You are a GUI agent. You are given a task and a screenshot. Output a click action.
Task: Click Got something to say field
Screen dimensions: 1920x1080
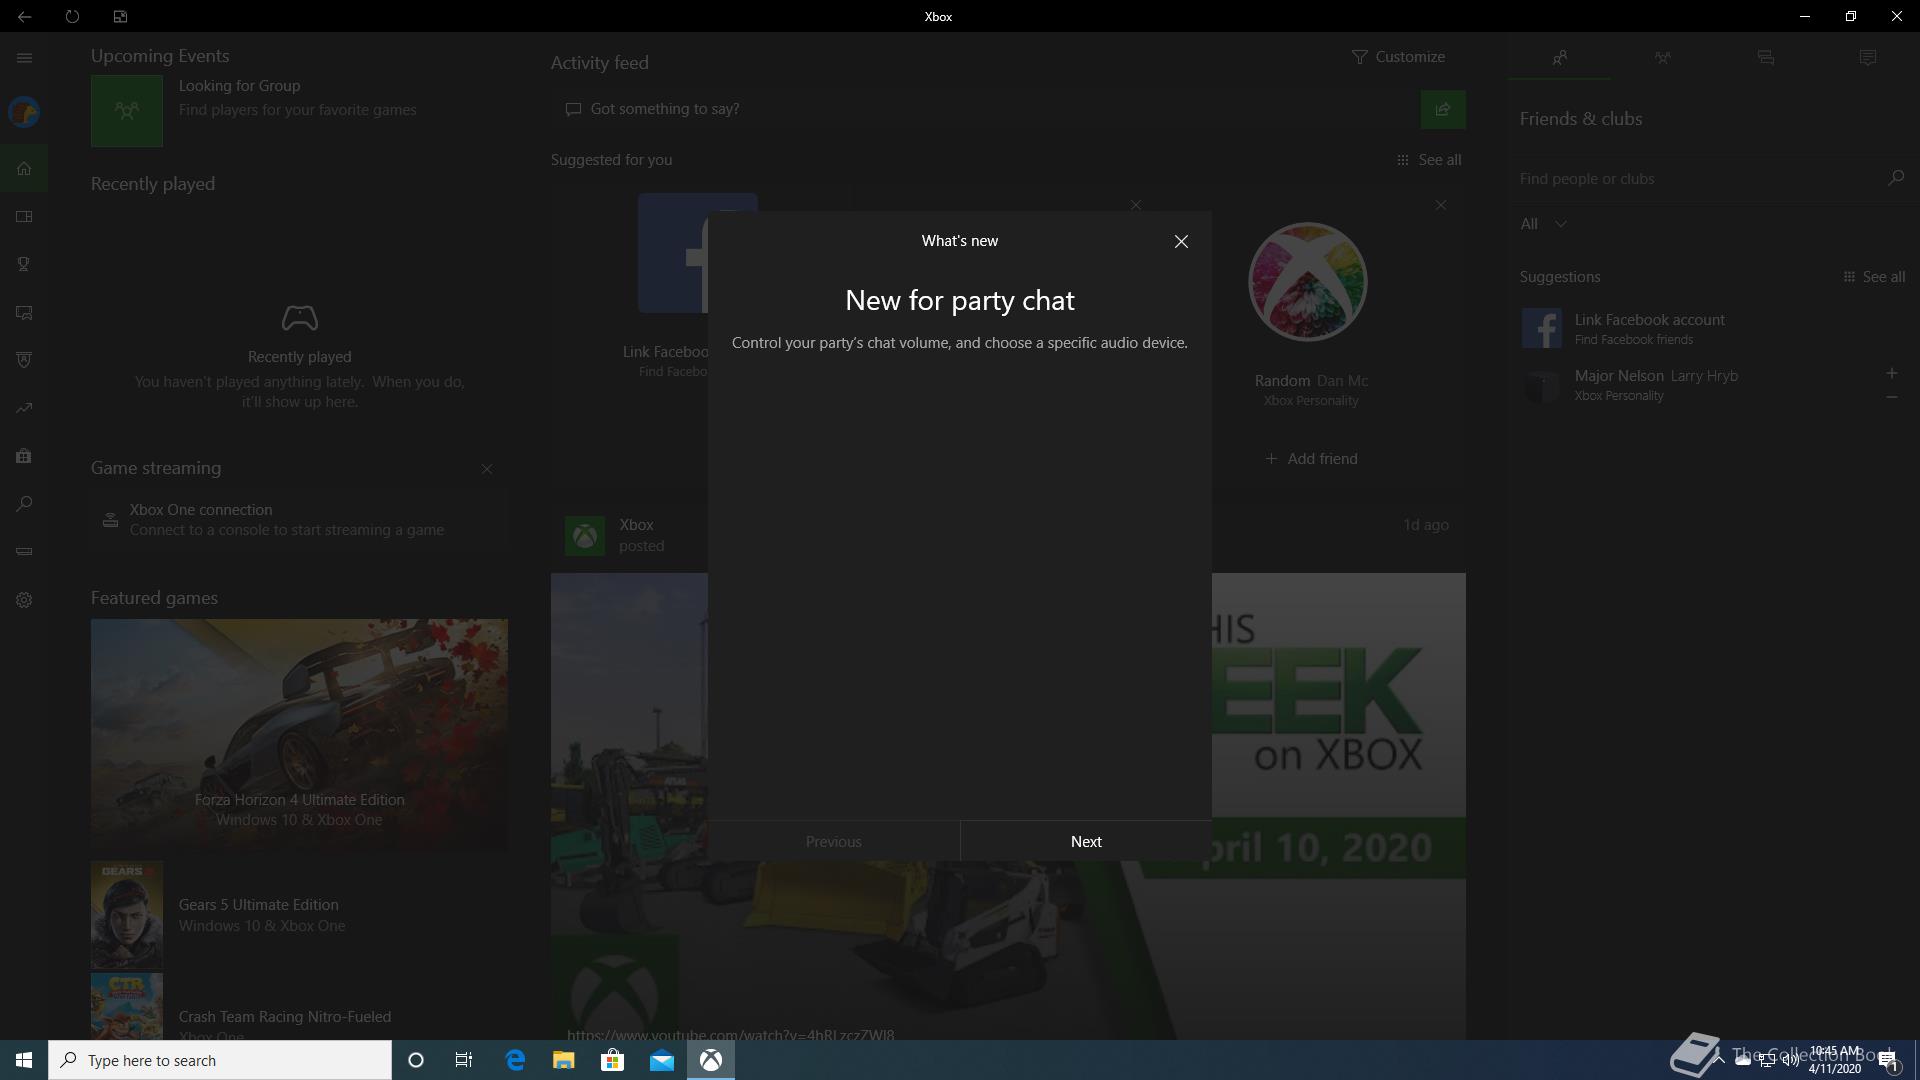(x=985, y=109)
